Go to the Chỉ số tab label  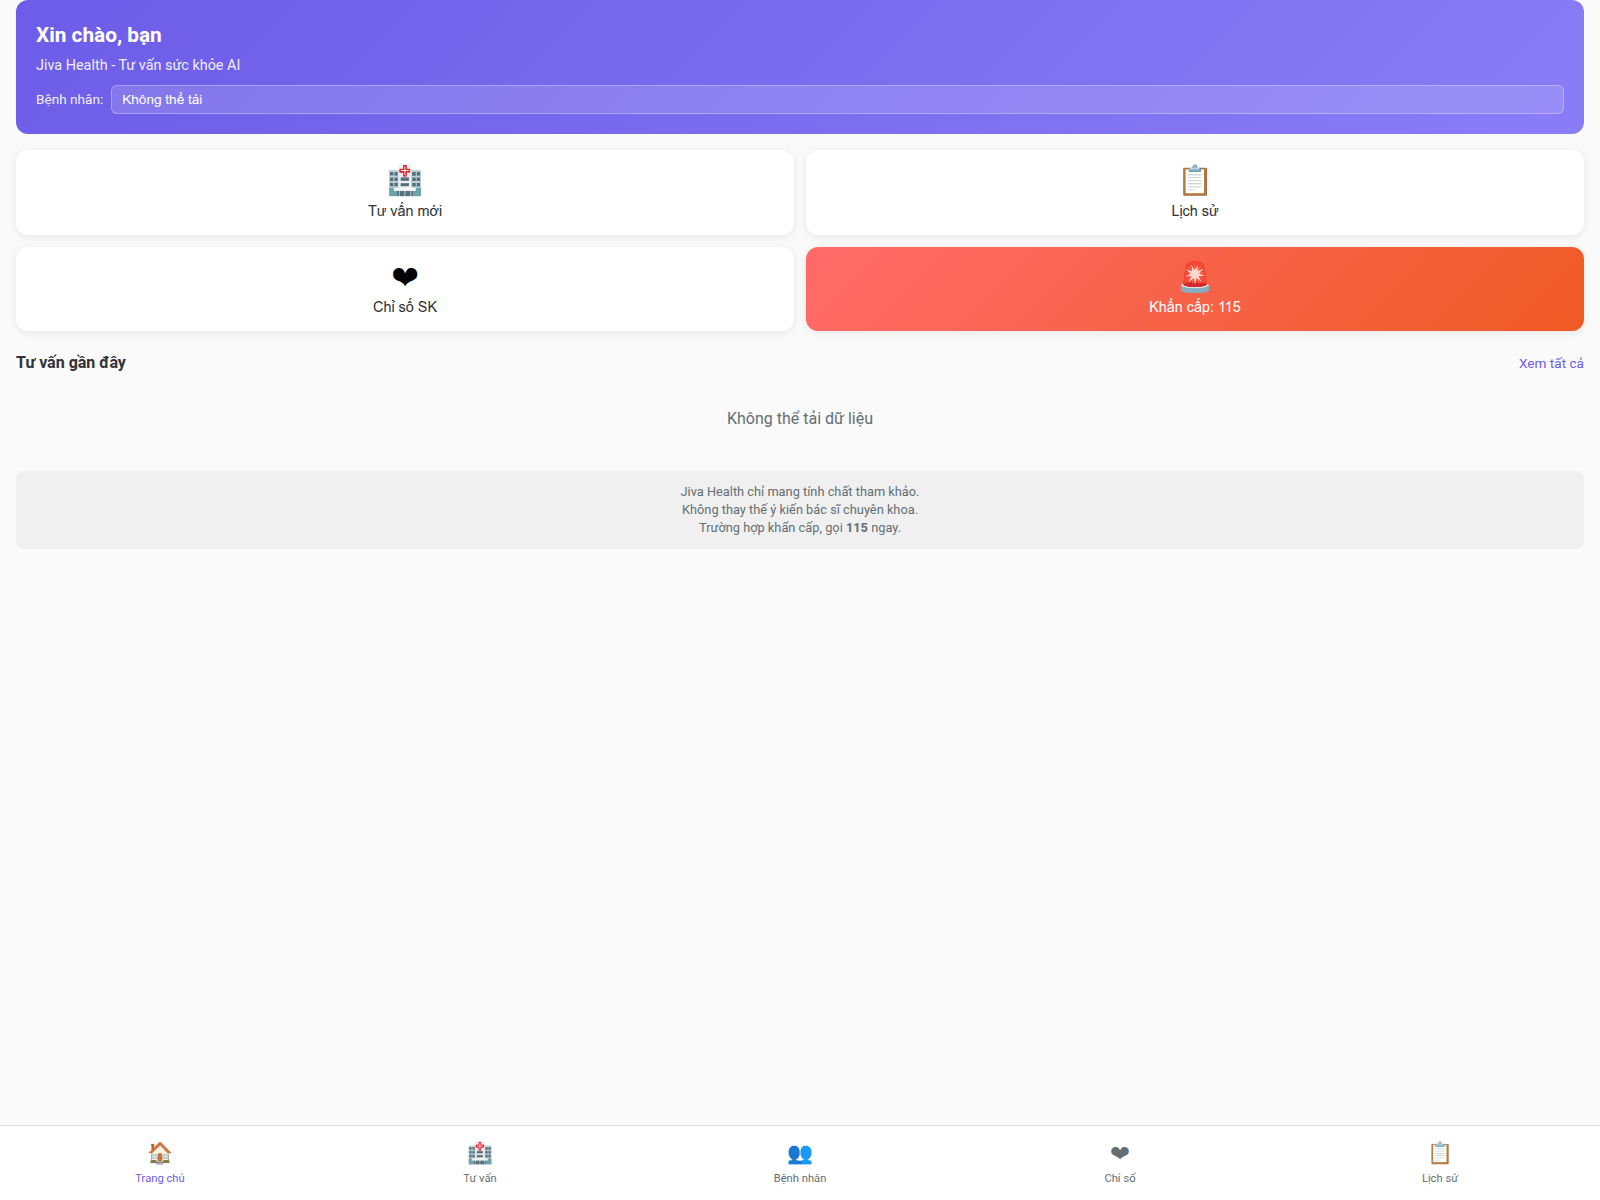click(x=1120, y=1178)
